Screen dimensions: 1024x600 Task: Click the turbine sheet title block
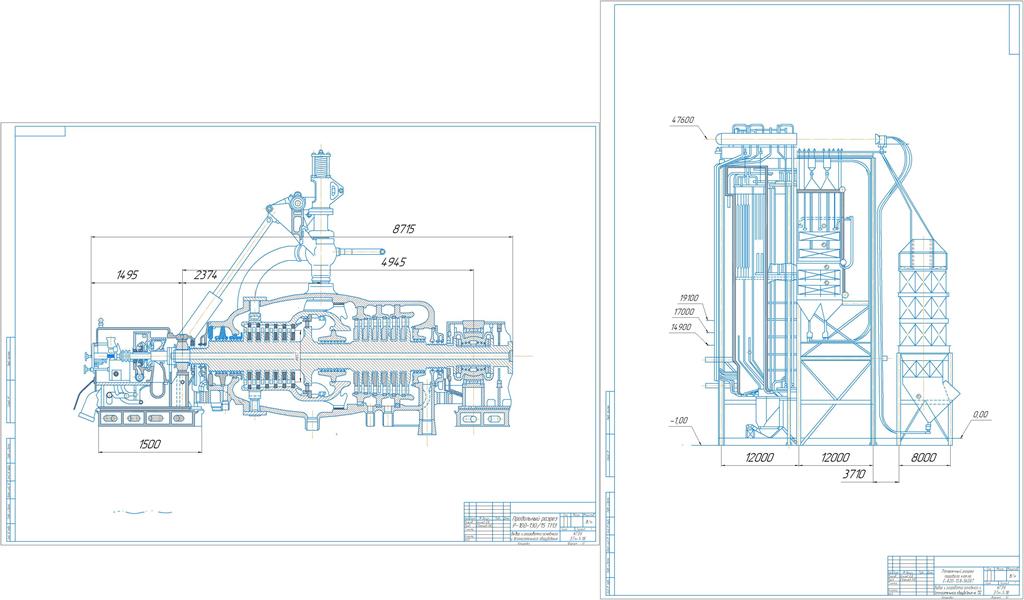pos(530,520)
